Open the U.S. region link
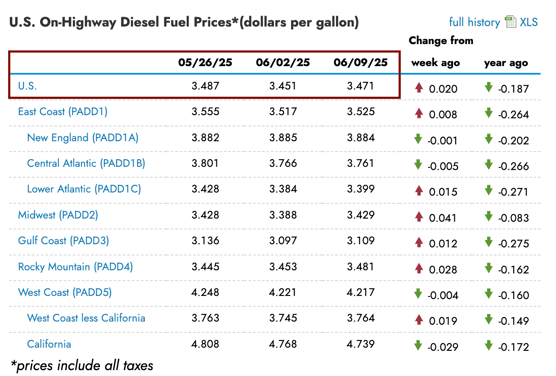Image resolution: width=556 pixels, height=376 pixels. click(x=27, y=86)
